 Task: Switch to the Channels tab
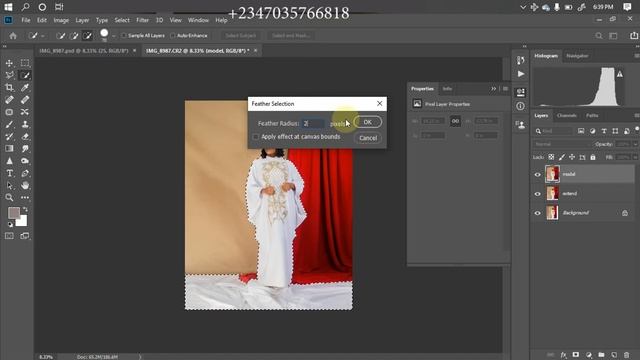click(567, 116)
